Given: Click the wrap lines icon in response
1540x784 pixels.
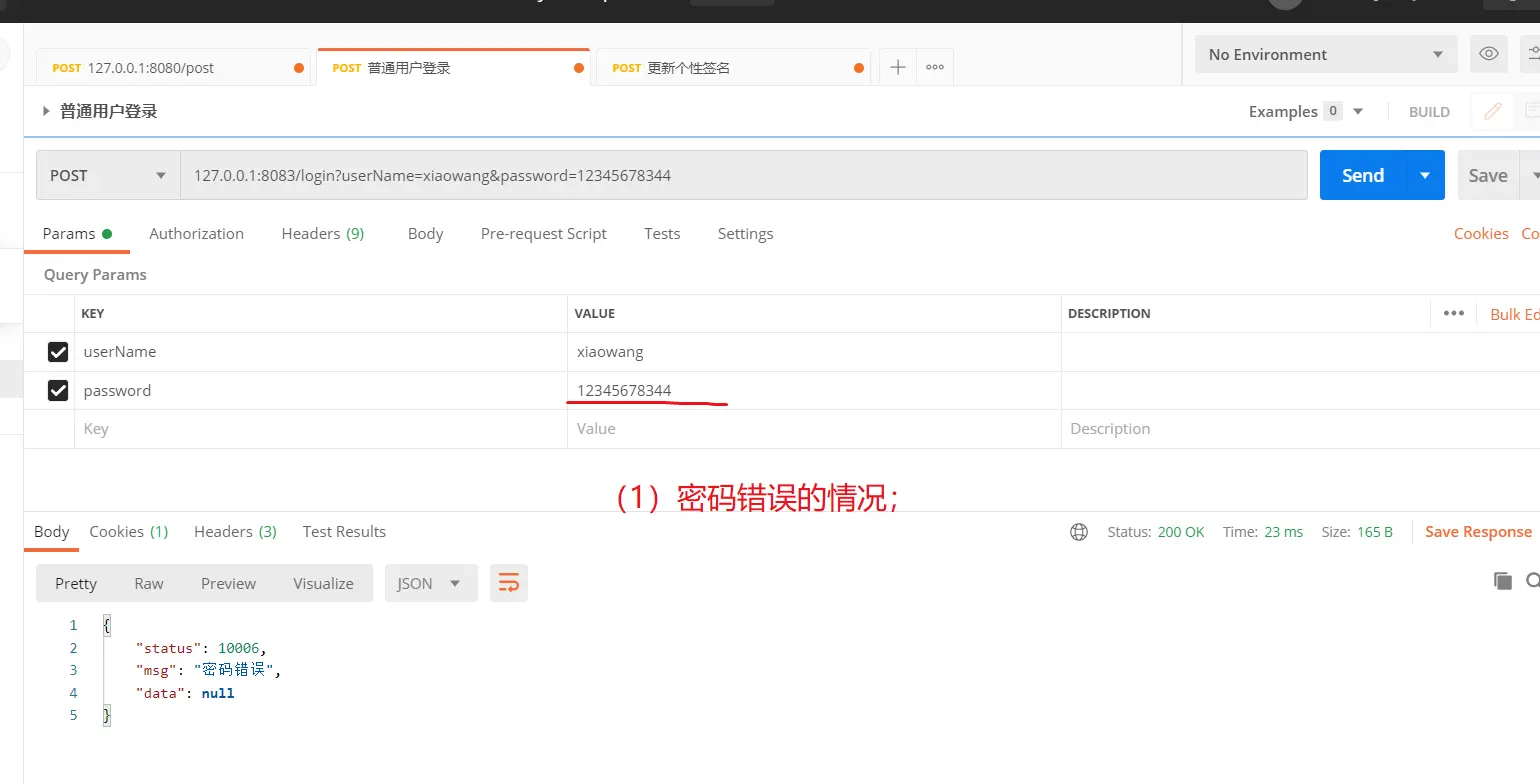Looking at the screenshot, I should (x=509, y=583).
